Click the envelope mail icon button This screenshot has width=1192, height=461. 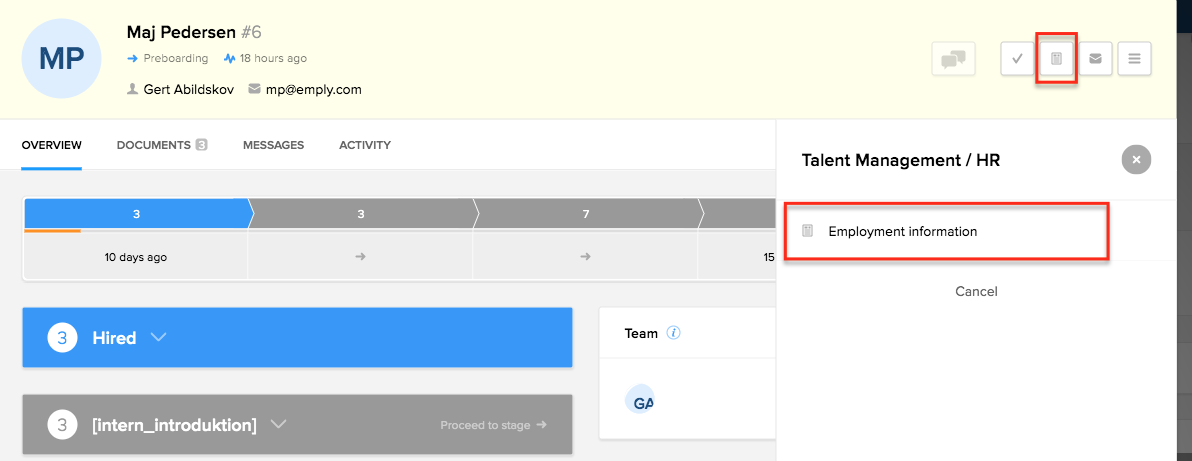[1095, 59]
